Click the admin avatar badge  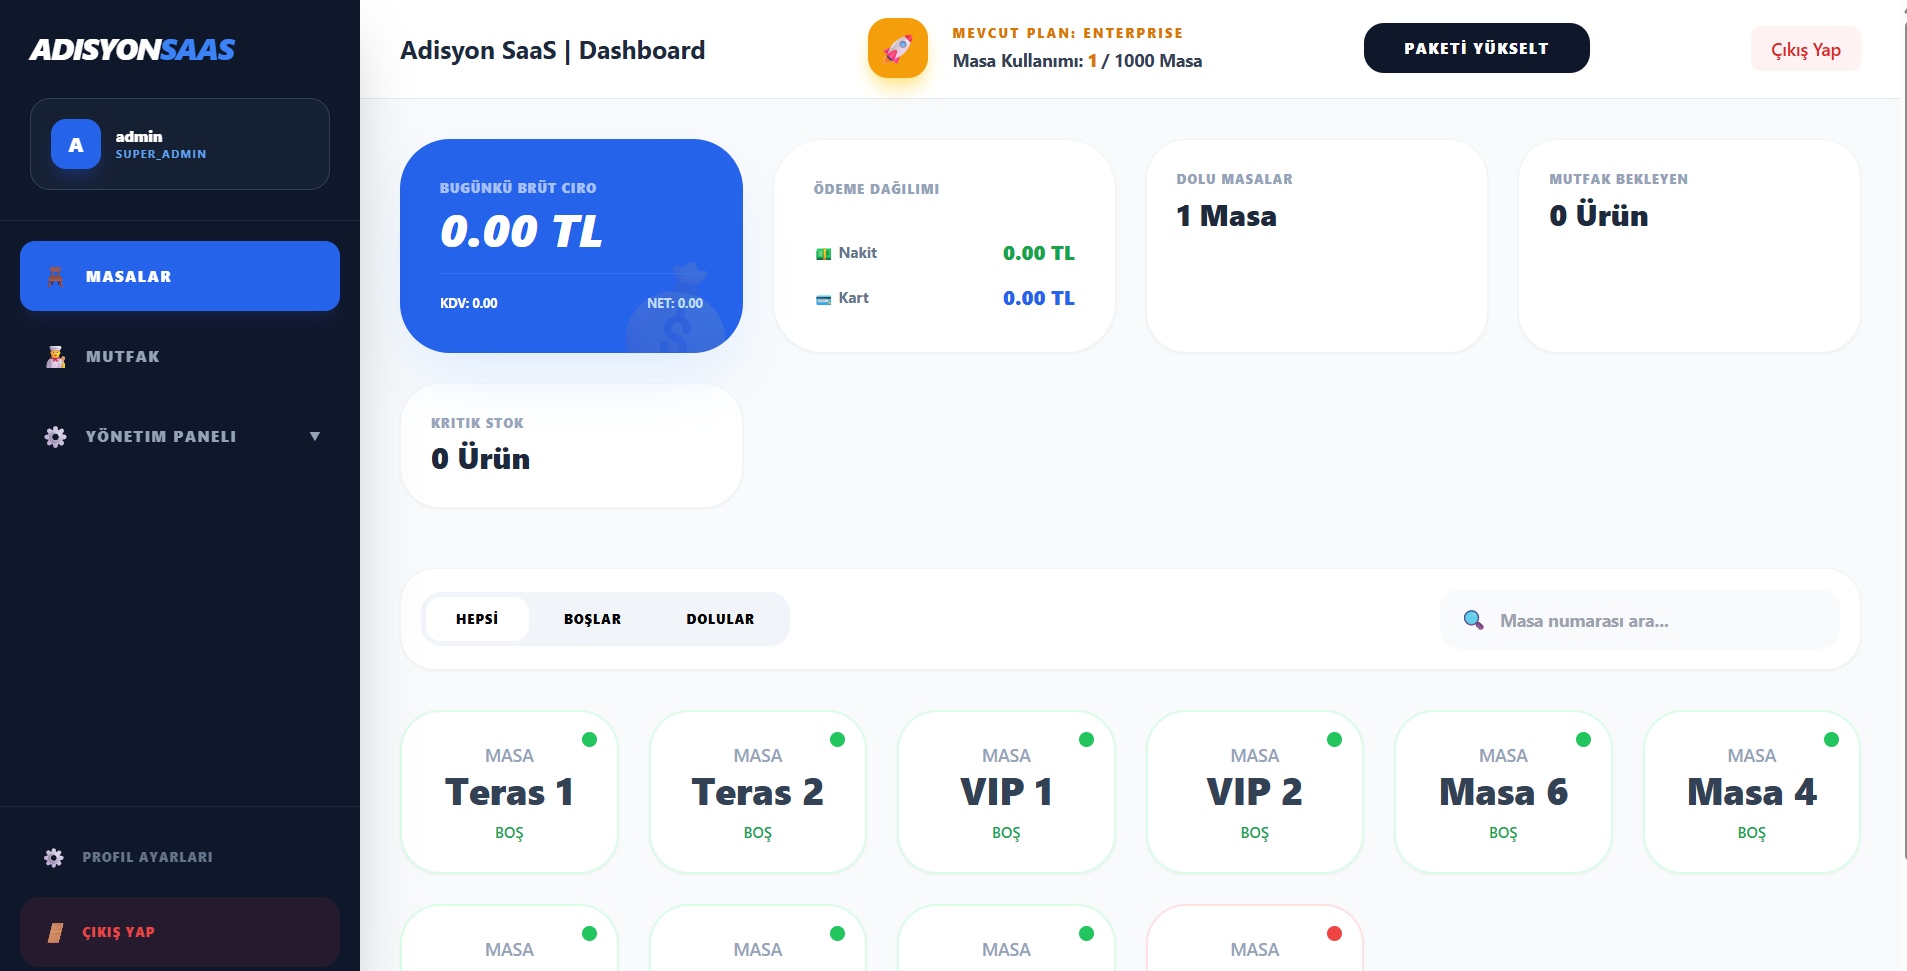[x=76, y=145]
